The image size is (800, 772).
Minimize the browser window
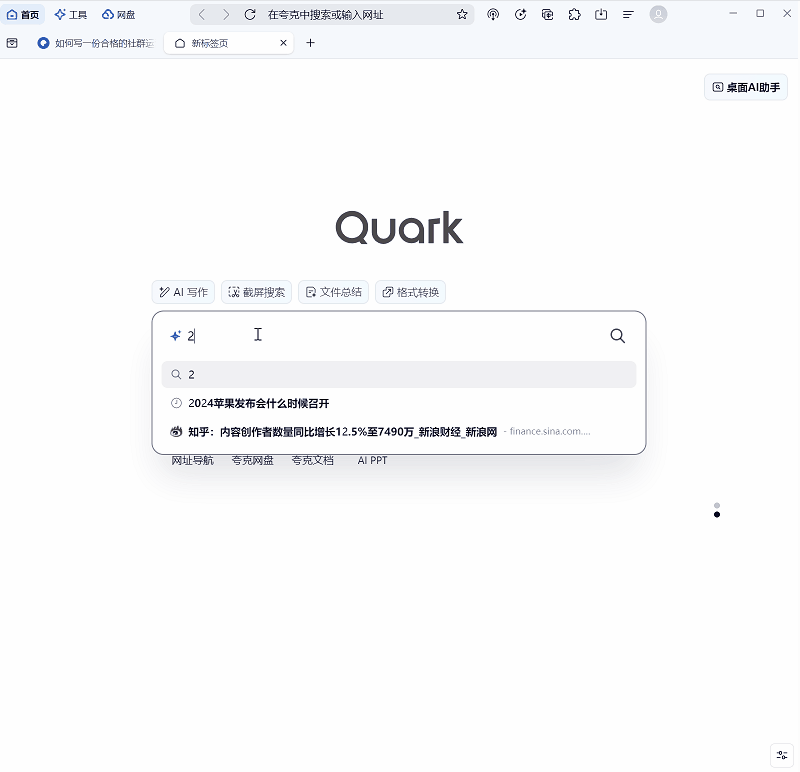click(733, 14)
